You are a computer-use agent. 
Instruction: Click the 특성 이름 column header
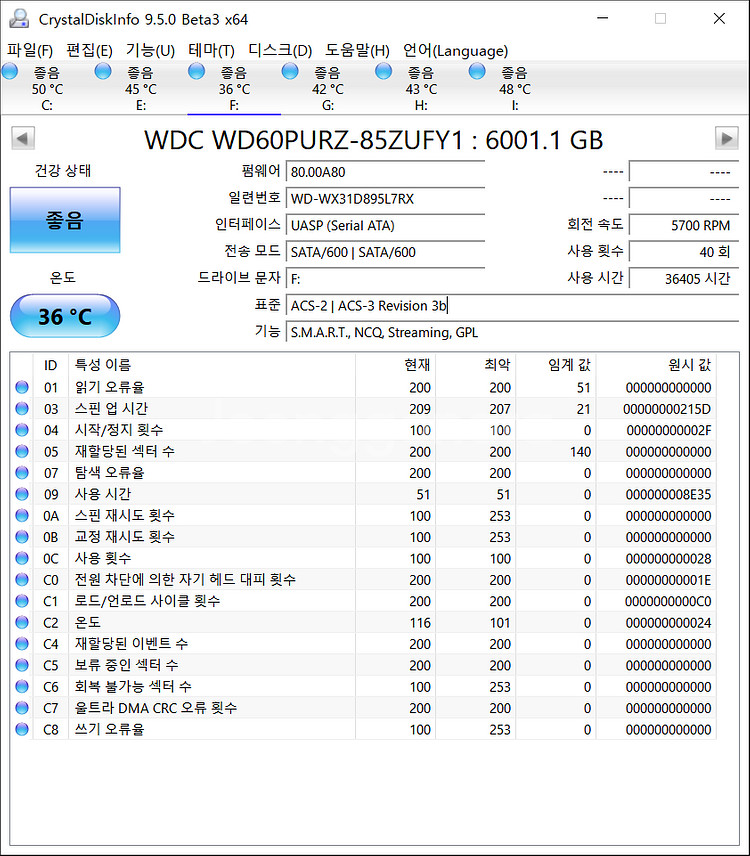click(212, 365)
